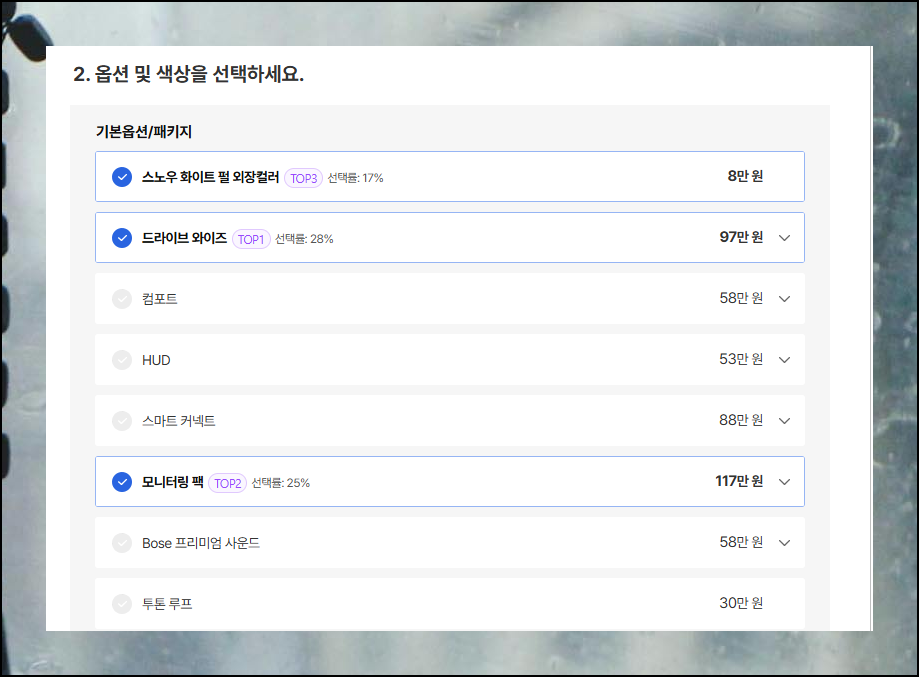The image size is (919, 677).
Task: Uncheck 드라이브 와이즈 option
Action: 122,238
